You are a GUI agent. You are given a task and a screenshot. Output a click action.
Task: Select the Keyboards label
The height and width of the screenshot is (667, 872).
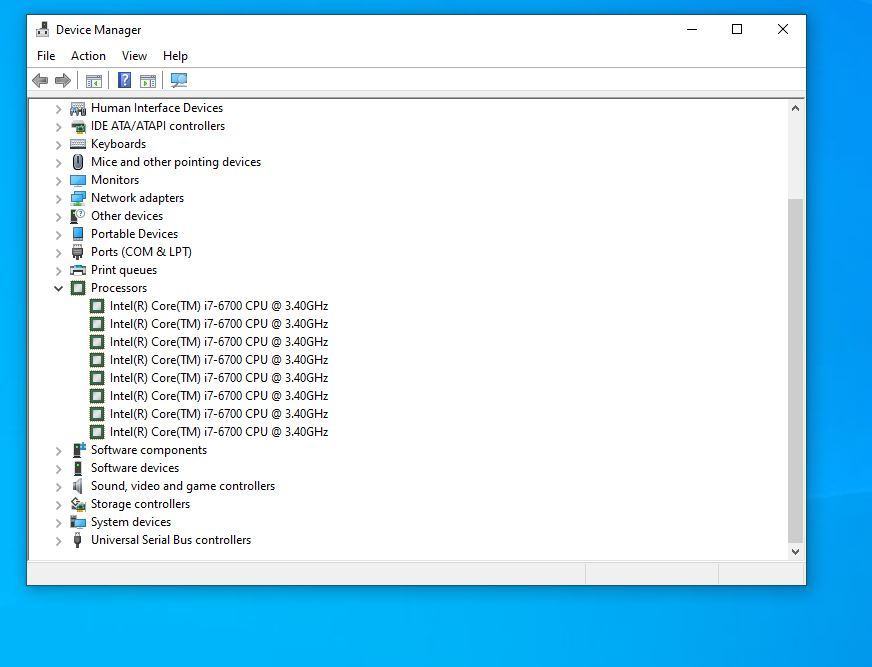[118, 144]
